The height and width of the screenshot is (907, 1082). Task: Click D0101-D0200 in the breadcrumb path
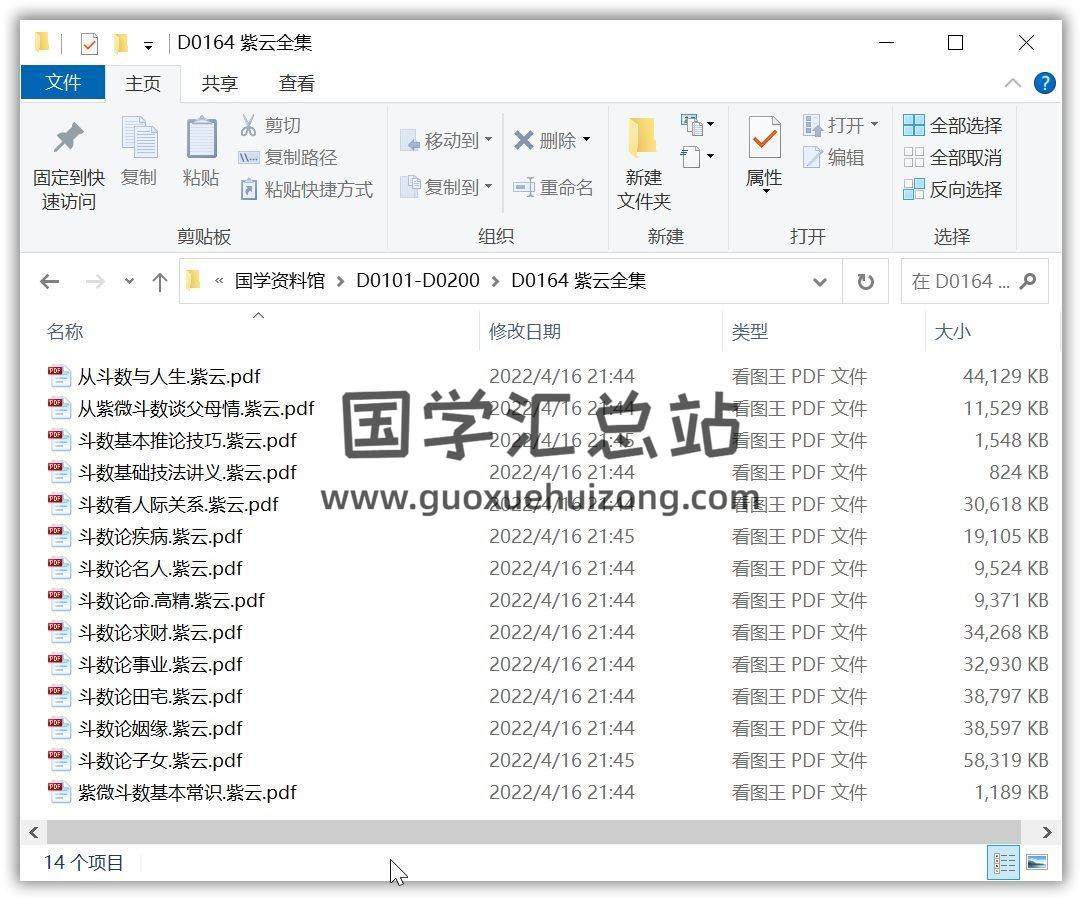(x=417, y=281)
